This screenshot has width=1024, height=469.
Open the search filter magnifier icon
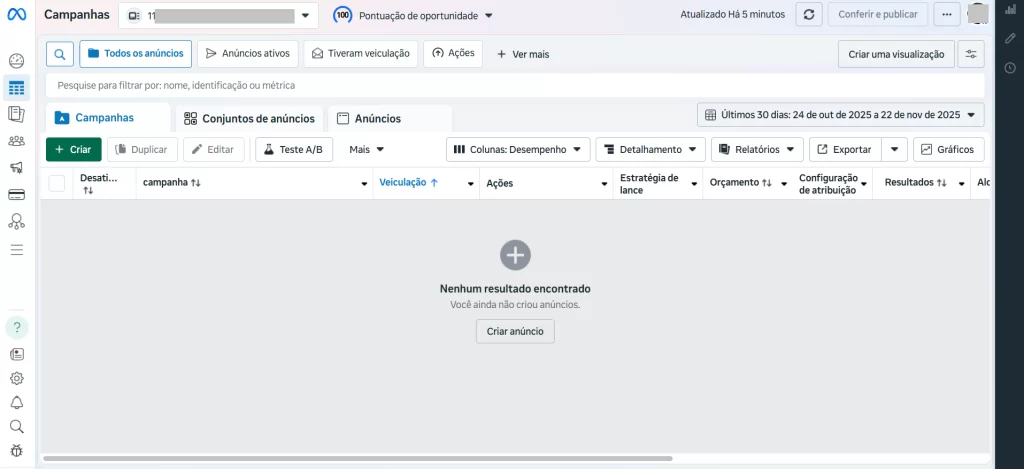60,54
